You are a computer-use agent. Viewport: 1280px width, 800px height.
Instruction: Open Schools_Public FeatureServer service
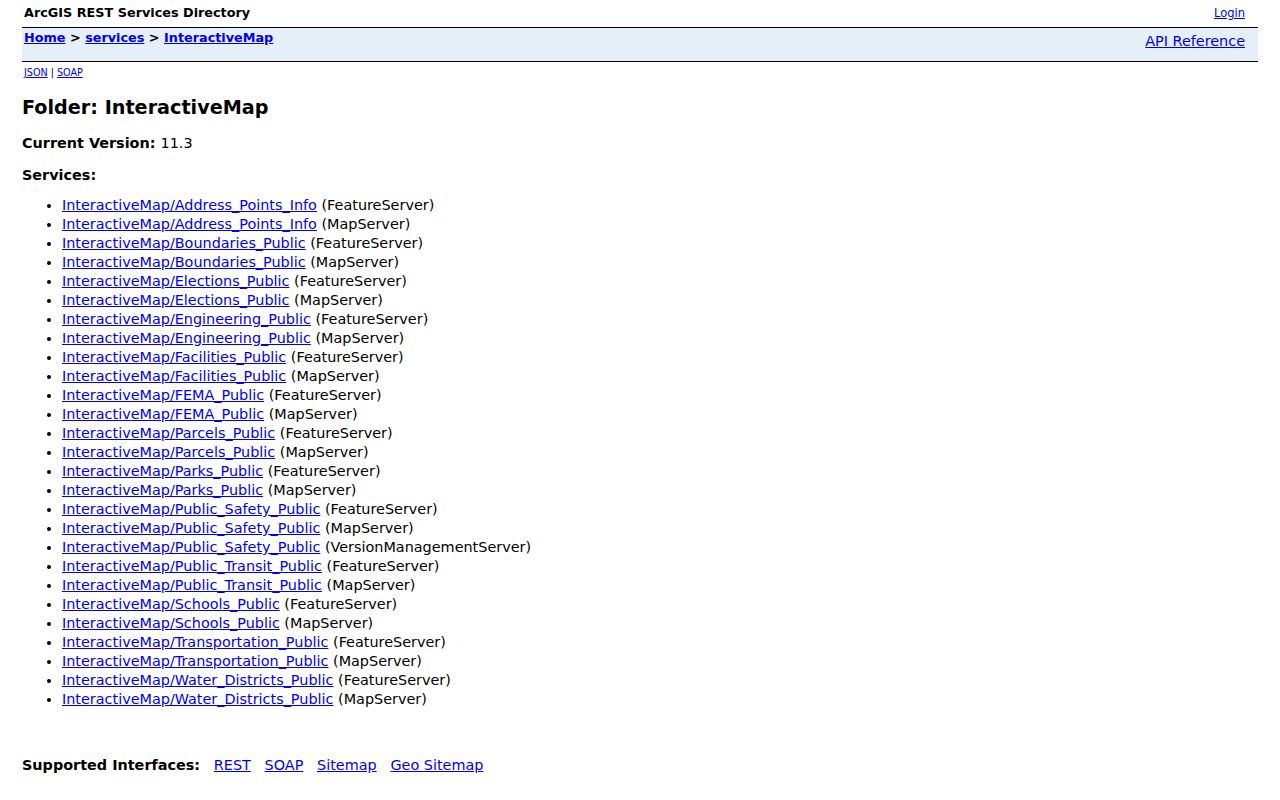171,604
